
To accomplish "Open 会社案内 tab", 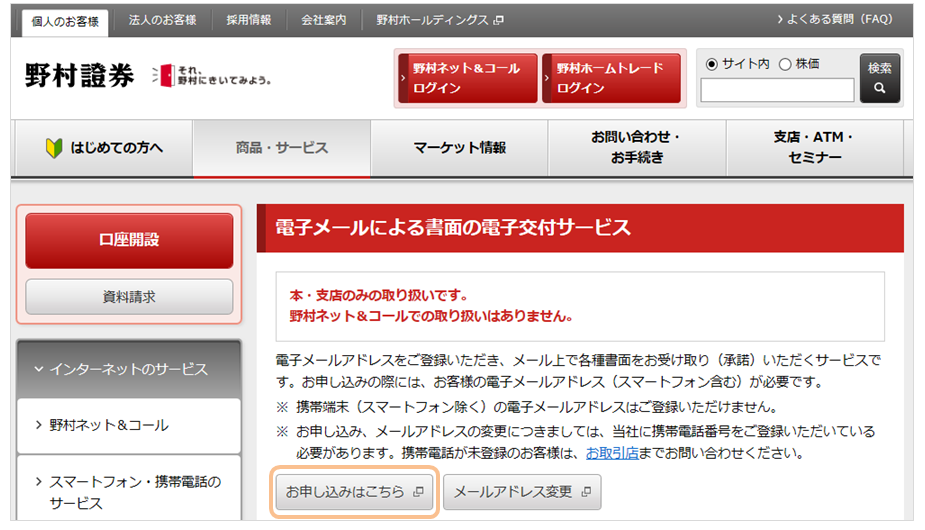I will tap(323, 20).
